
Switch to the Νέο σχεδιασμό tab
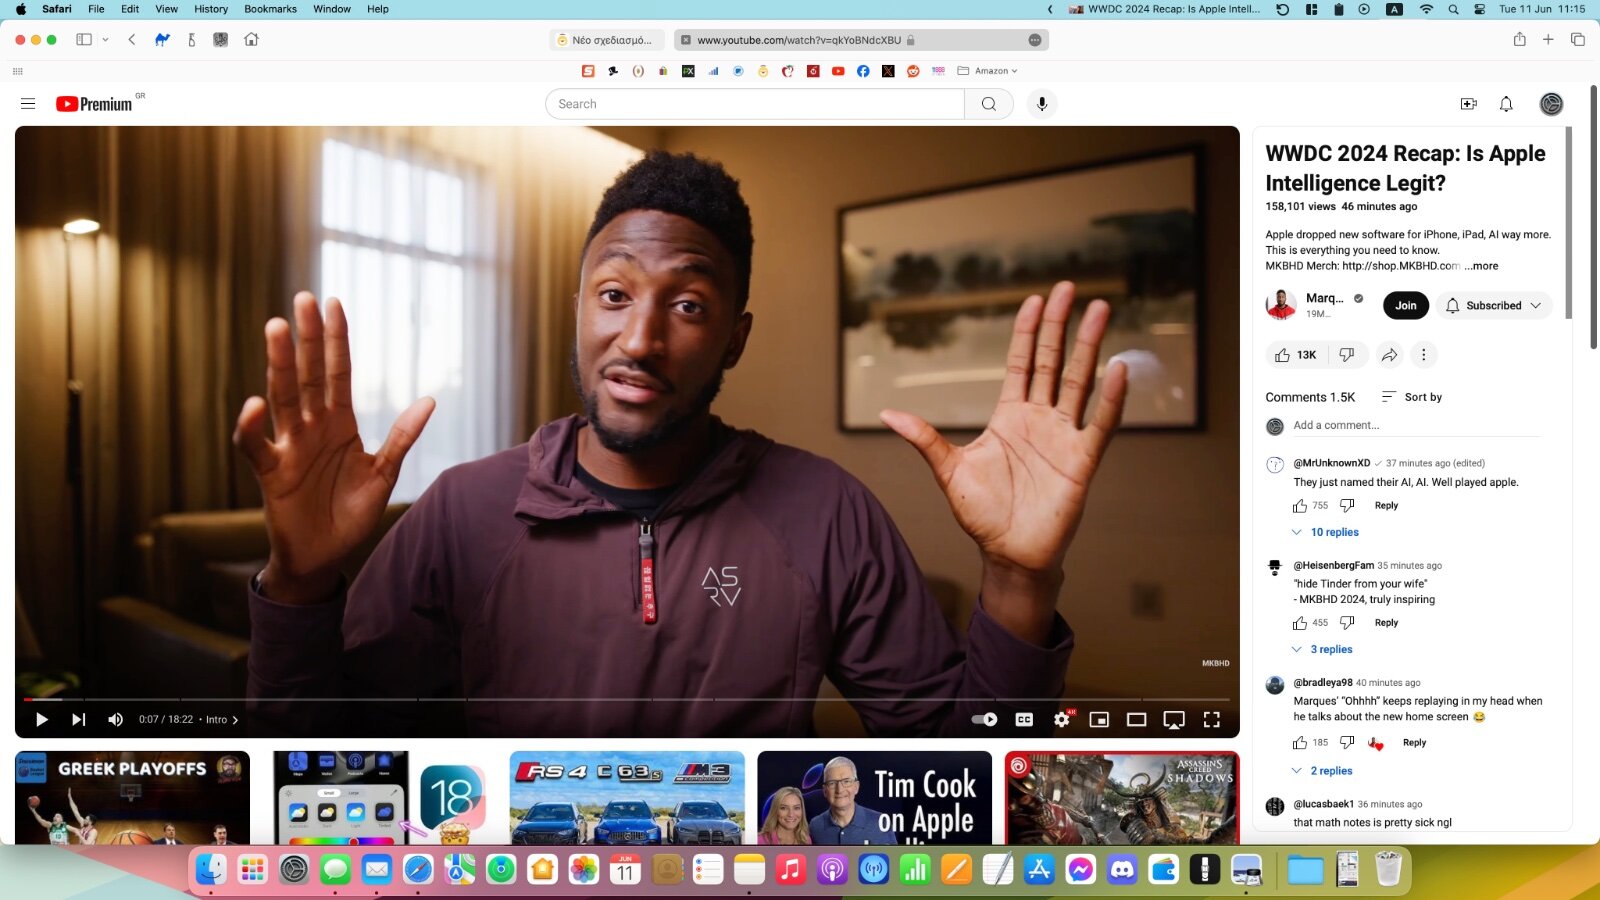point(607,40)
